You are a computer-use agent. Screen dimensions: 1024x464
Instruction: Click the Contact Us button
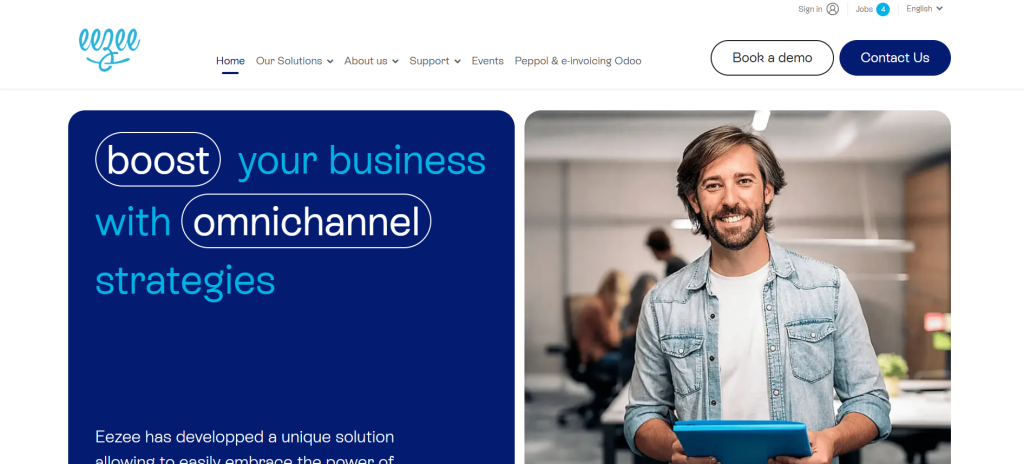[895, 58]
